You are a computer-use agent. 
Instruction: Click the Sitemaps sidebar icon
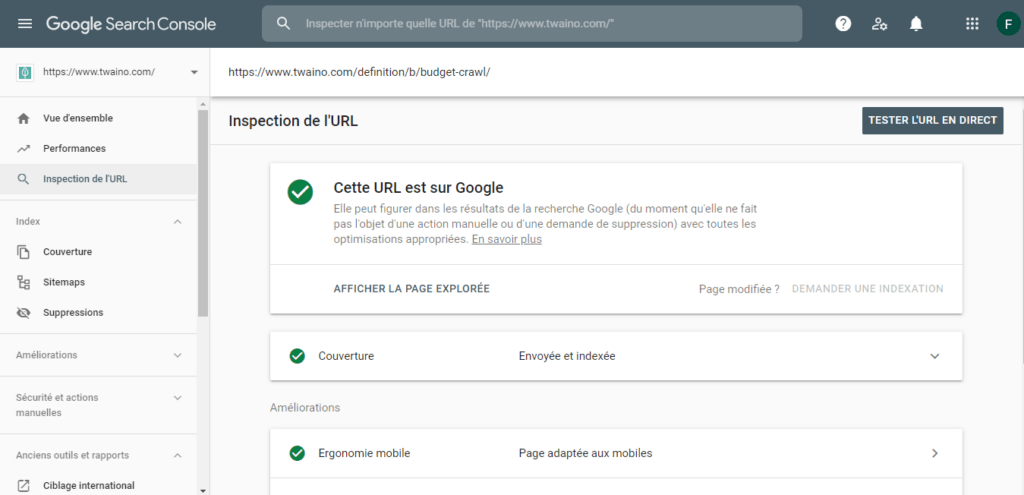pos(24,283)
